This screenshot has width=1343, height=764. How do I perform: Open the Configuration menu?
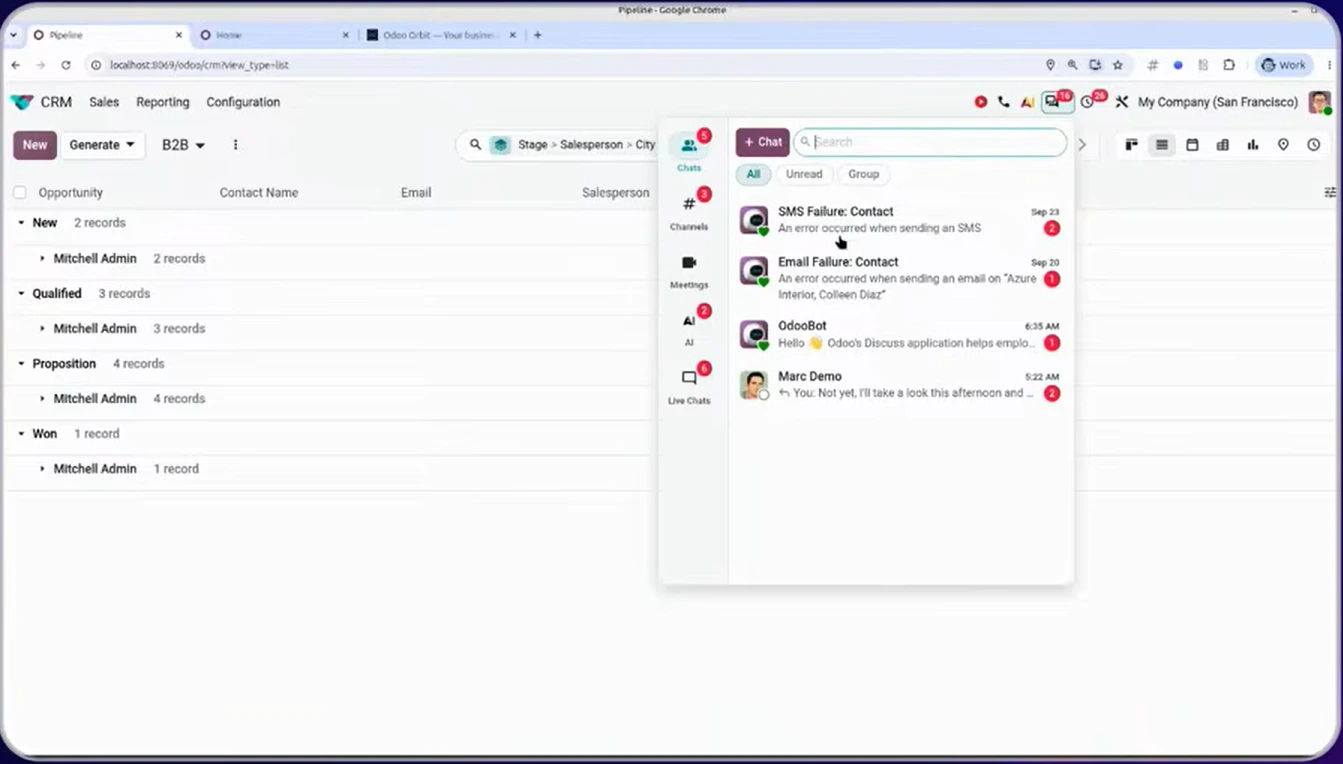[243, 102]
